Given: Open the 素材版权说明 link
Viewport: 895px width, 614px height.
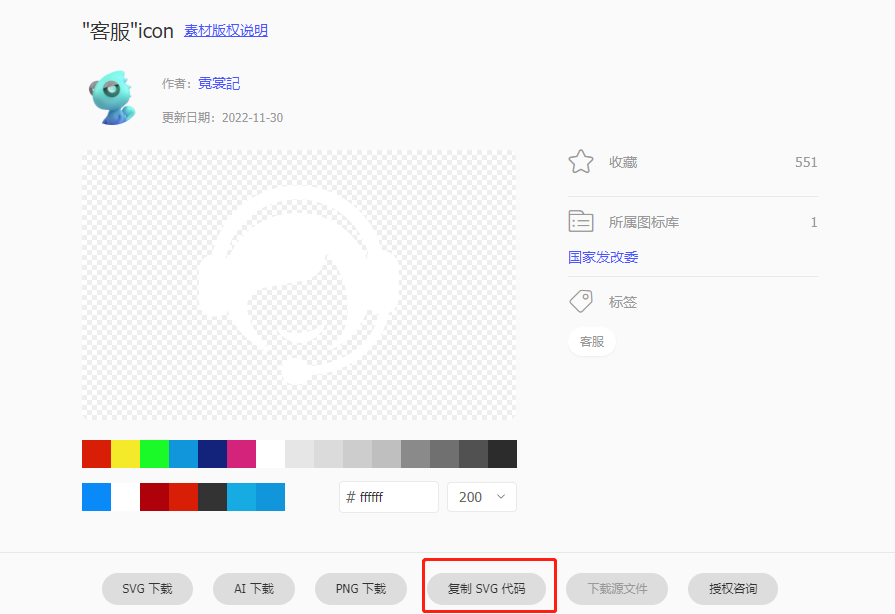Looking at the screenshot, I should coord(226,30).
